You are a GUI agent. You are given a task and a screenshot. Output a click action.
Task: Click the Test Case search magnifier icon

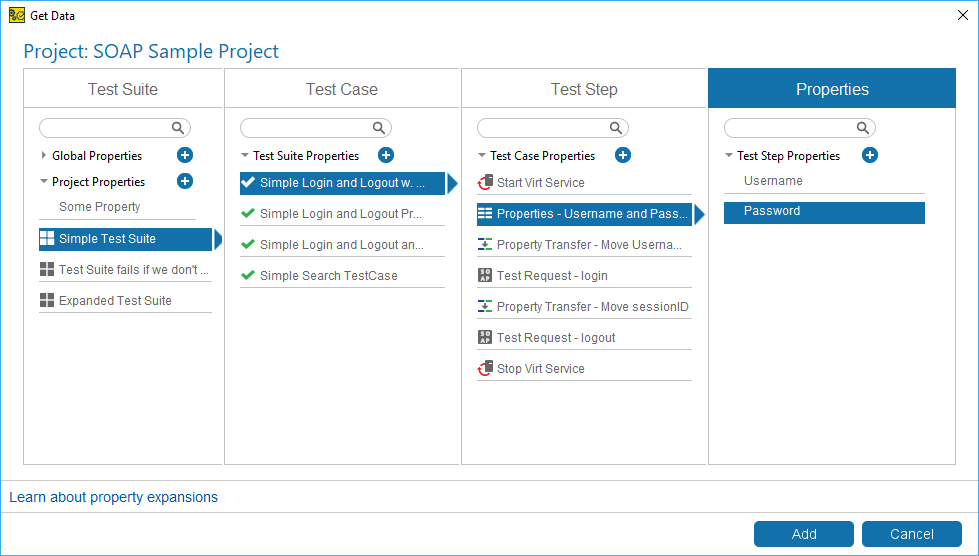click(x=379, y=128)
